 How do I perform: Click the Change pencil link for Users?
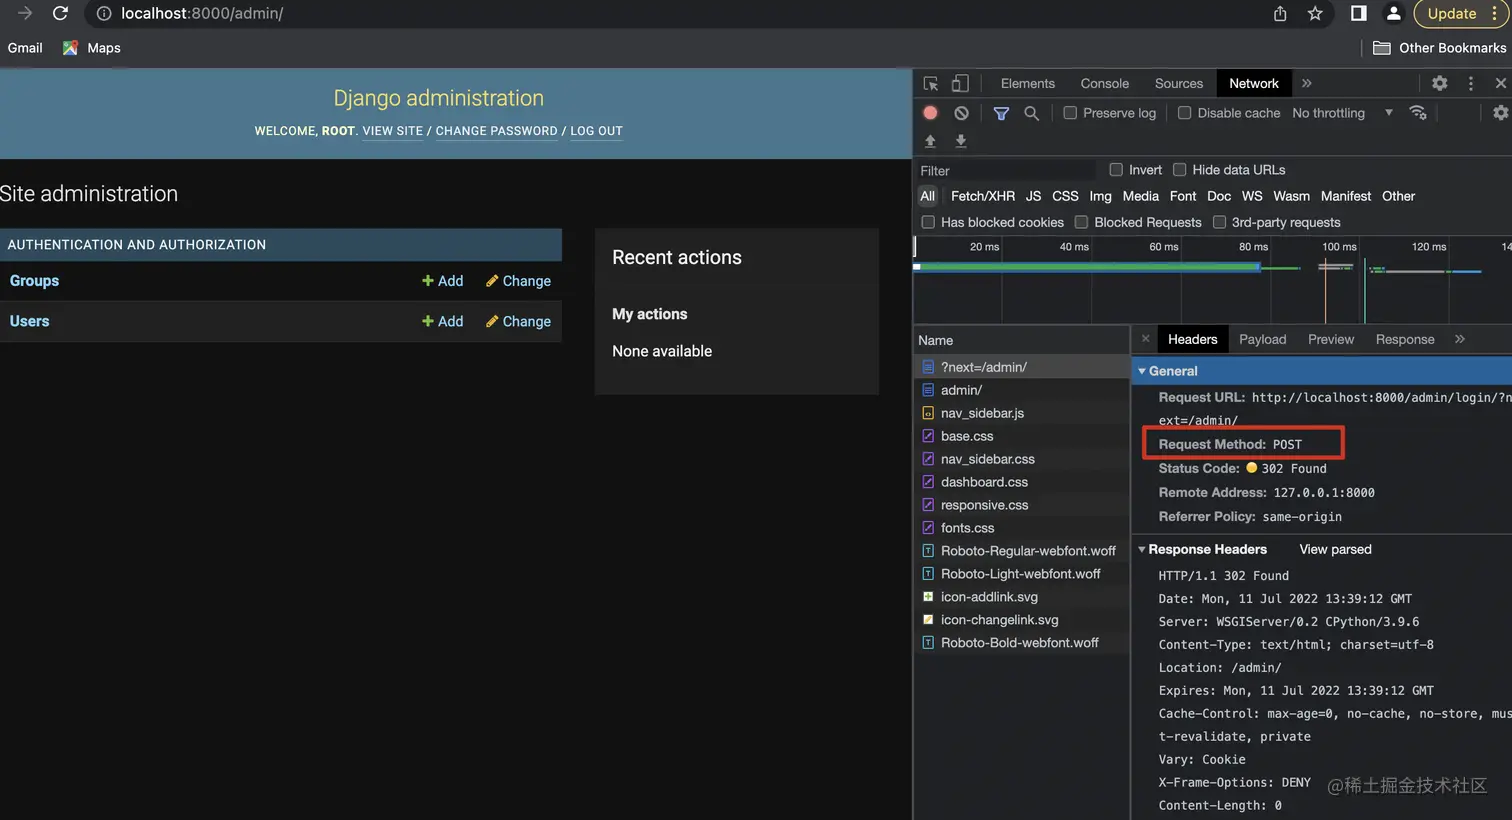tap(518, 321)
